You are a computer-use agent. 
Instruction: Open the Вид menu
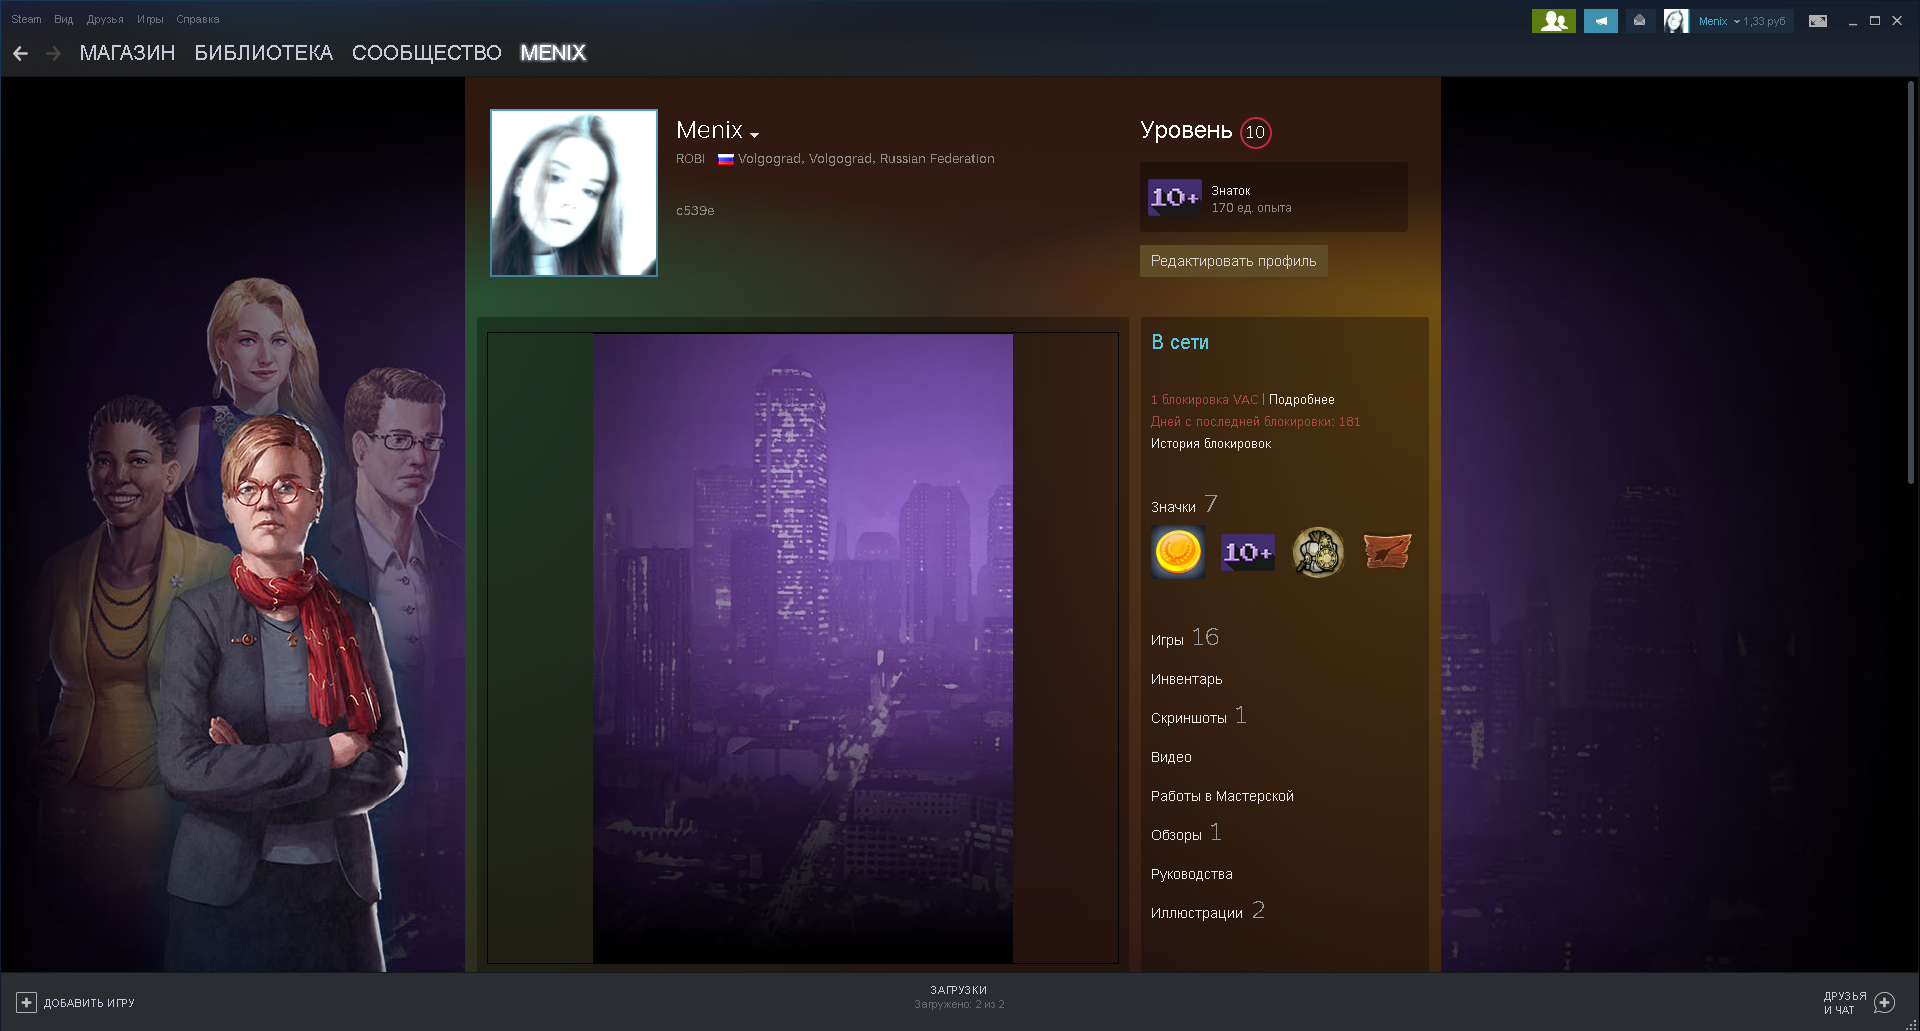point(63,19)
